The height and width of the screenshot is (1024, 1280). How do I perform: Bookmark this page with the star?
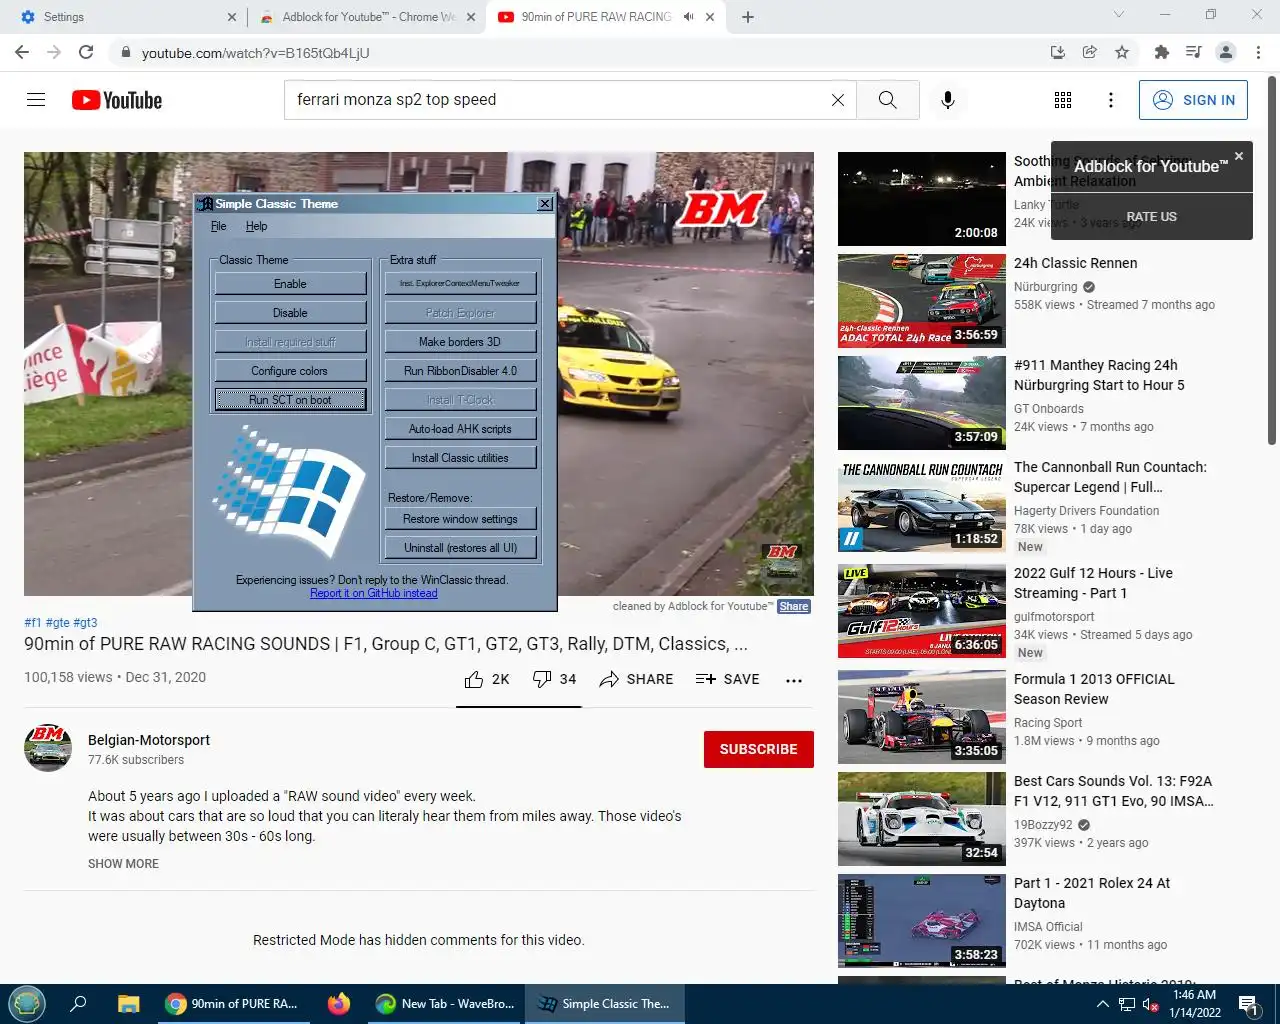click(x=1122, y=52)
